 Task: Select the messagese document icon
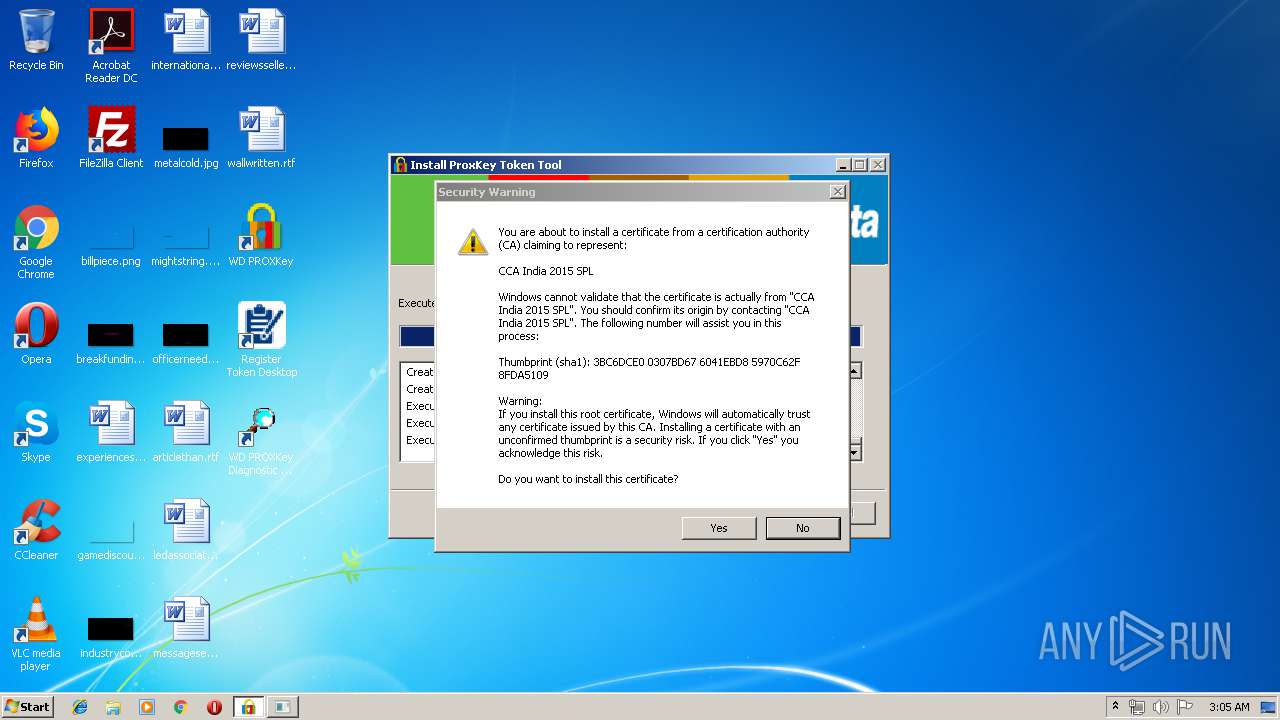186,628
